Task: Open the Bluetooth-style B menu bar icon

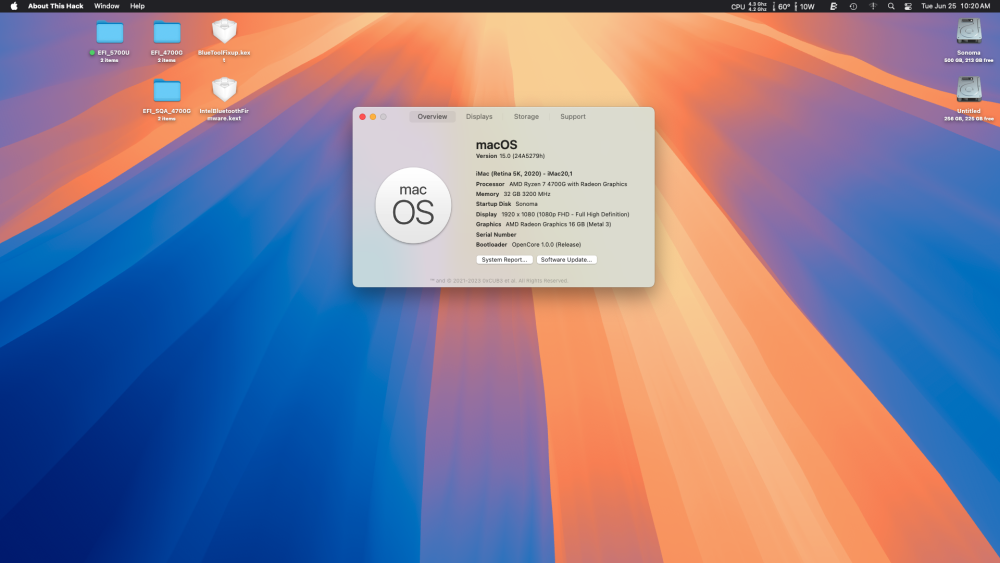Action: pyautogui.click(x=833, y=6)
